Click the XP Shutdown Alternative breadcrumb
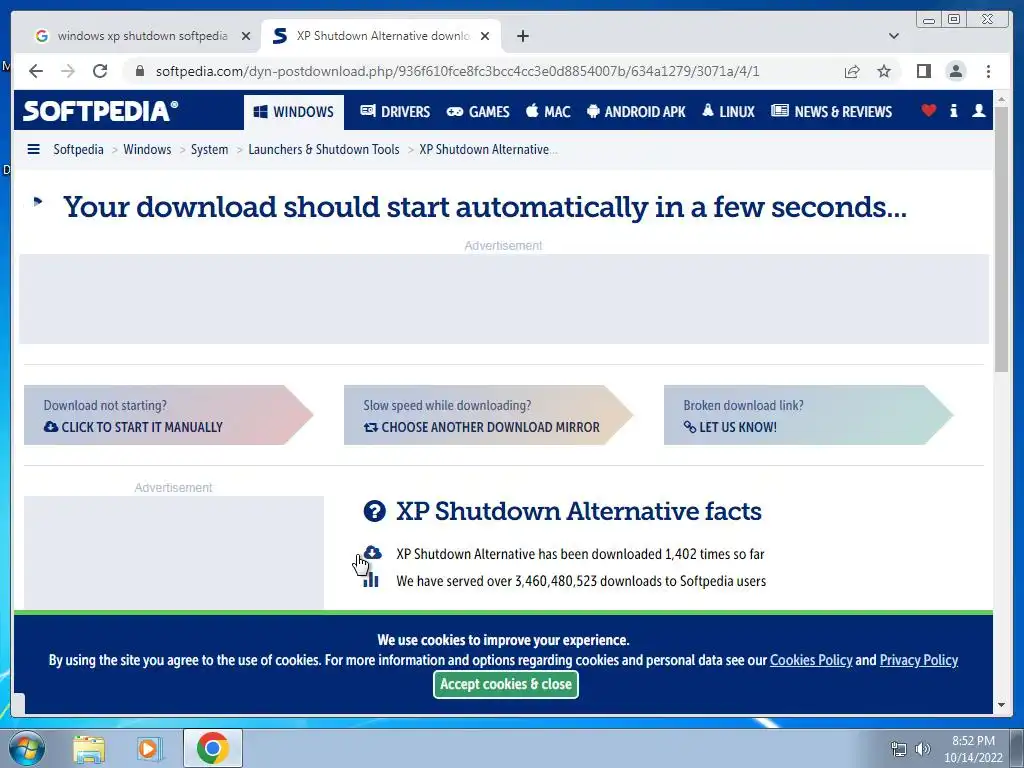The height and width of the screenshot is (768, 1024). click(488, 150)
